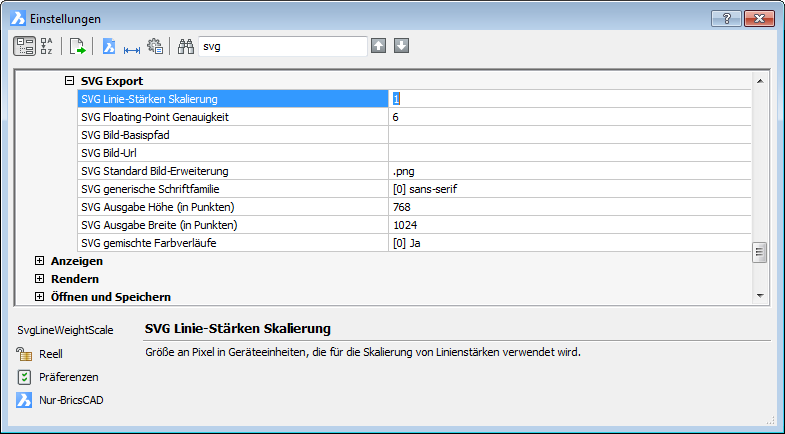Click the binoculars search icon
The width and height of the screenshot is (785, 434).
coord(185,46)
